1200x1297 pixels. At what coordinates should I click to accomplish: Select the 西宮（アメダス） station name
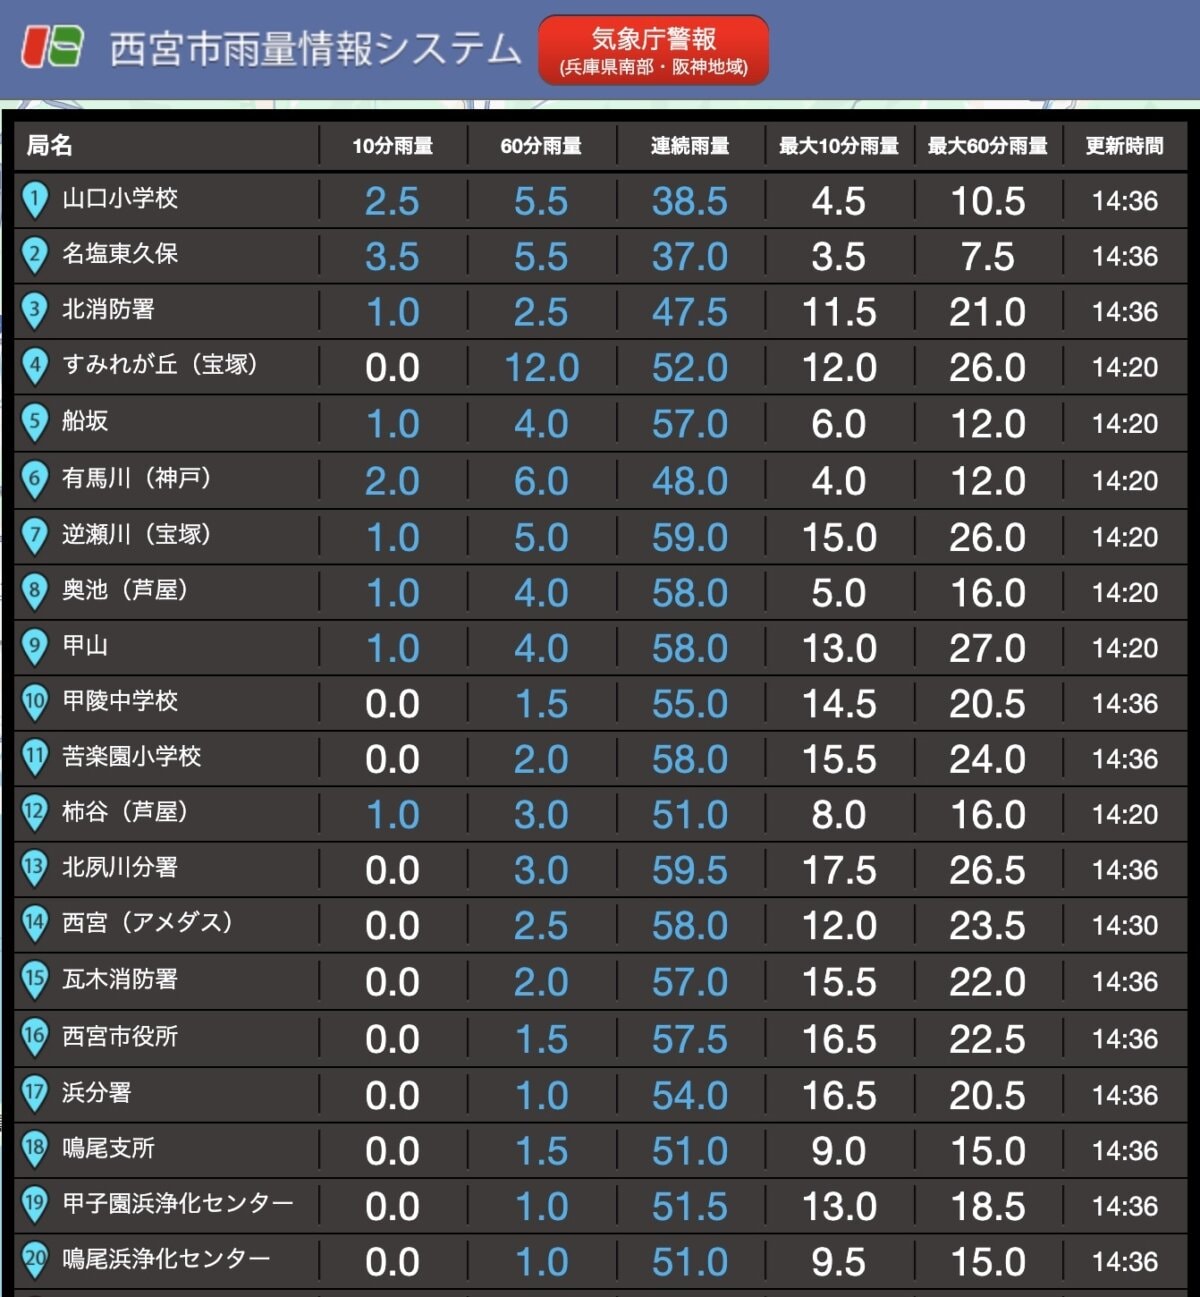tap(149, 922)
